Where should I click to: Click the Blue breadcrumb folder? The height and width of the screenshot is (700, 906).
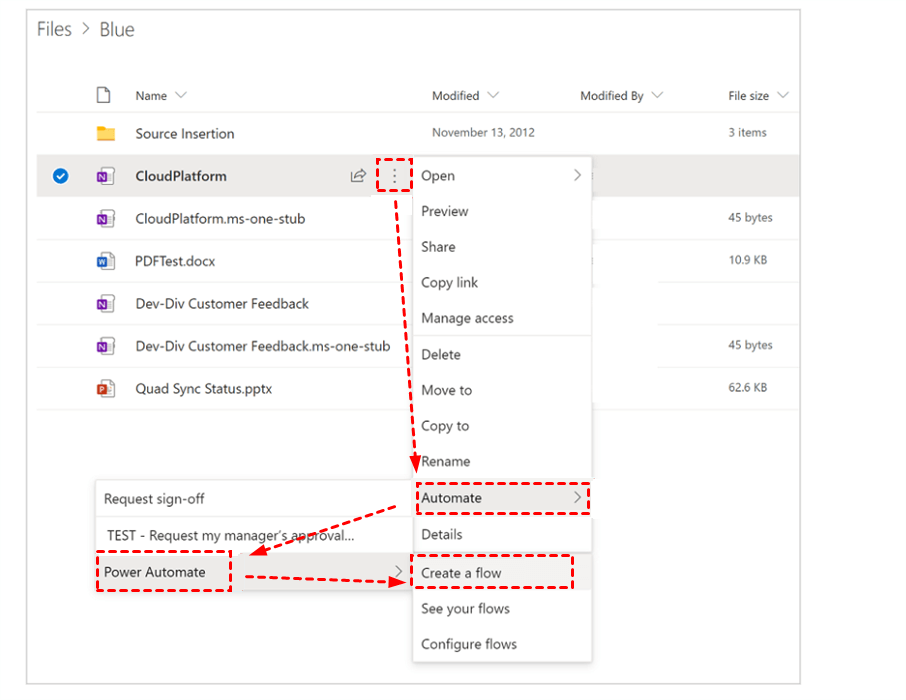pos(117,29)
